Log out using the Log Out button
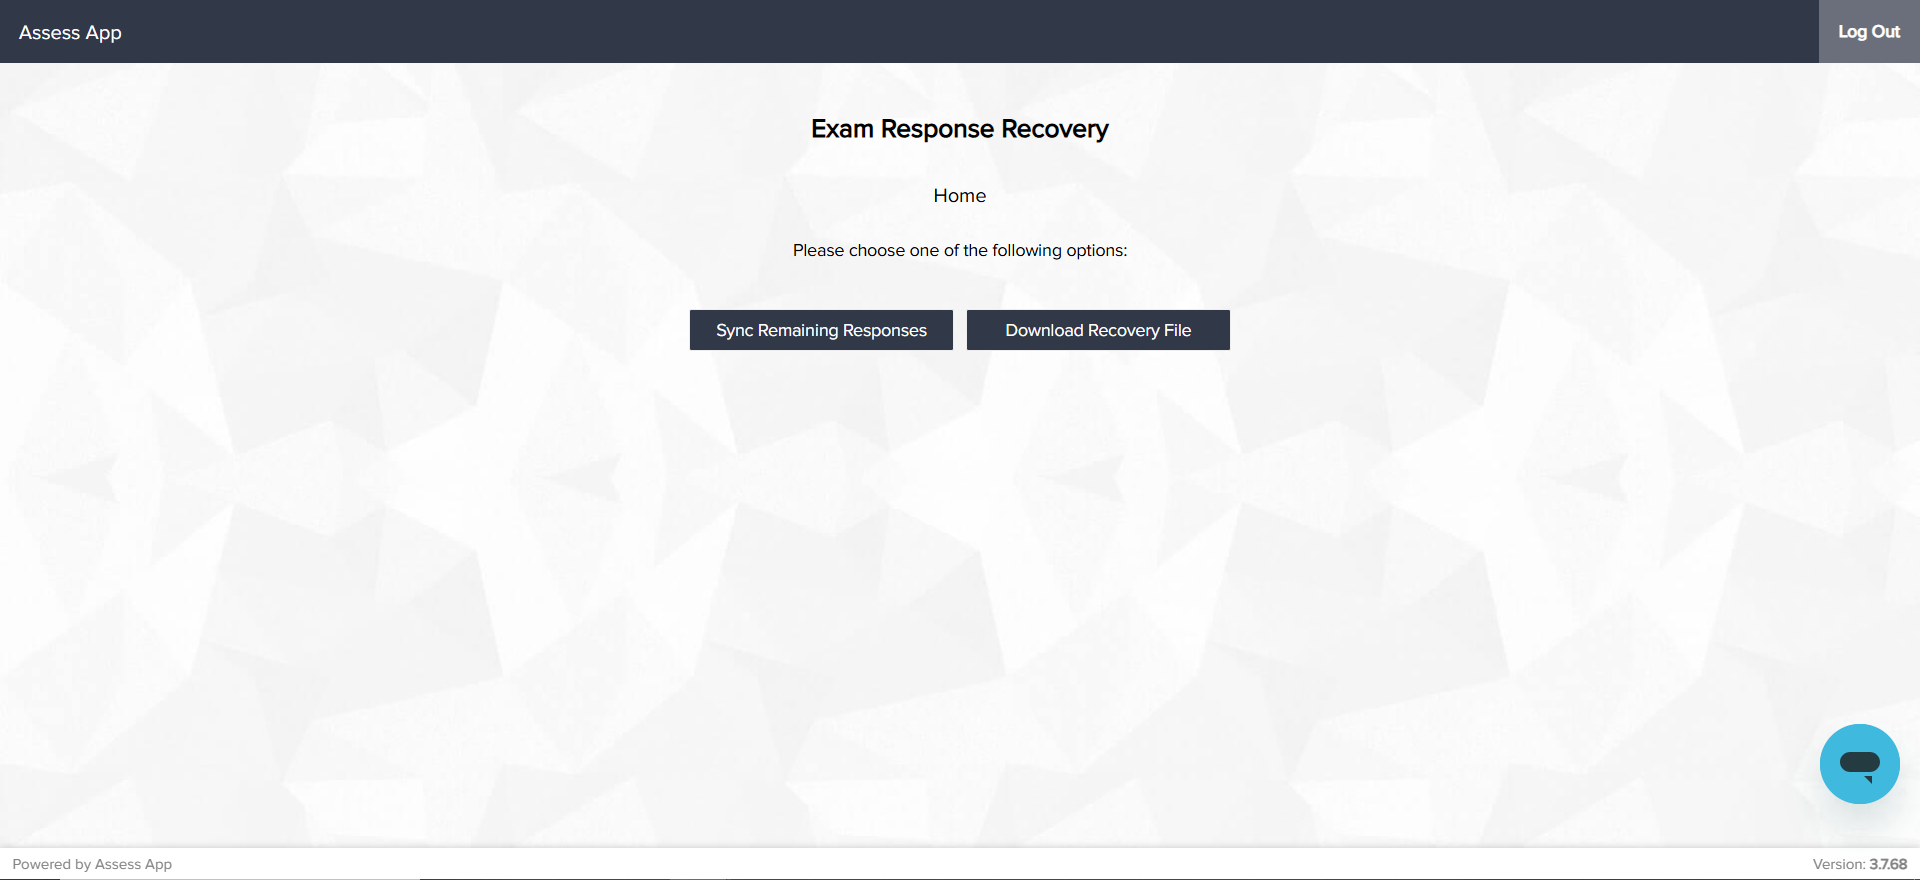The image size is (1920, 880). [1869, 32]
